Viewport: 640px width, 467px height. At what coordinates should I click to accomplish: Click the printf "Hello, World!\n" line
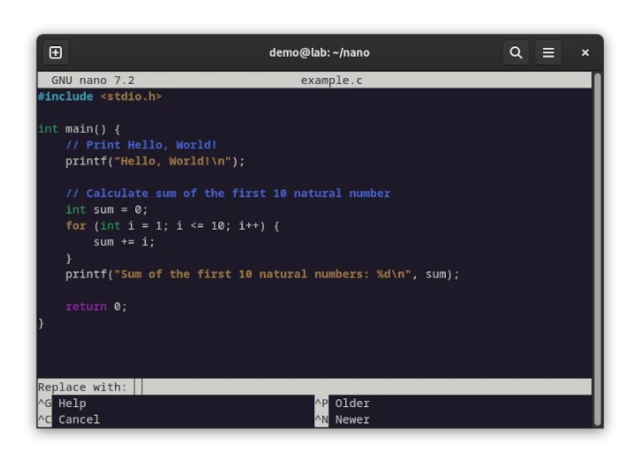pyautogui.click(x=155, y=161)
